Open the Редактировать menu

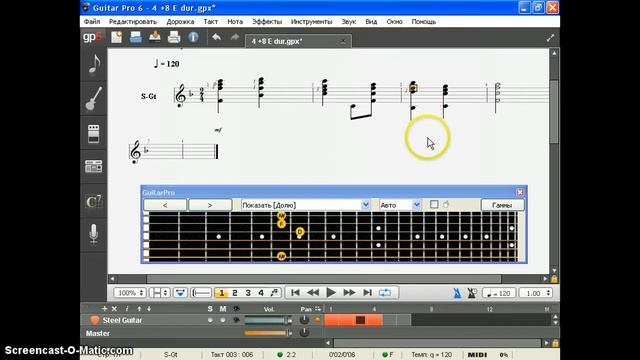point(133,22)
